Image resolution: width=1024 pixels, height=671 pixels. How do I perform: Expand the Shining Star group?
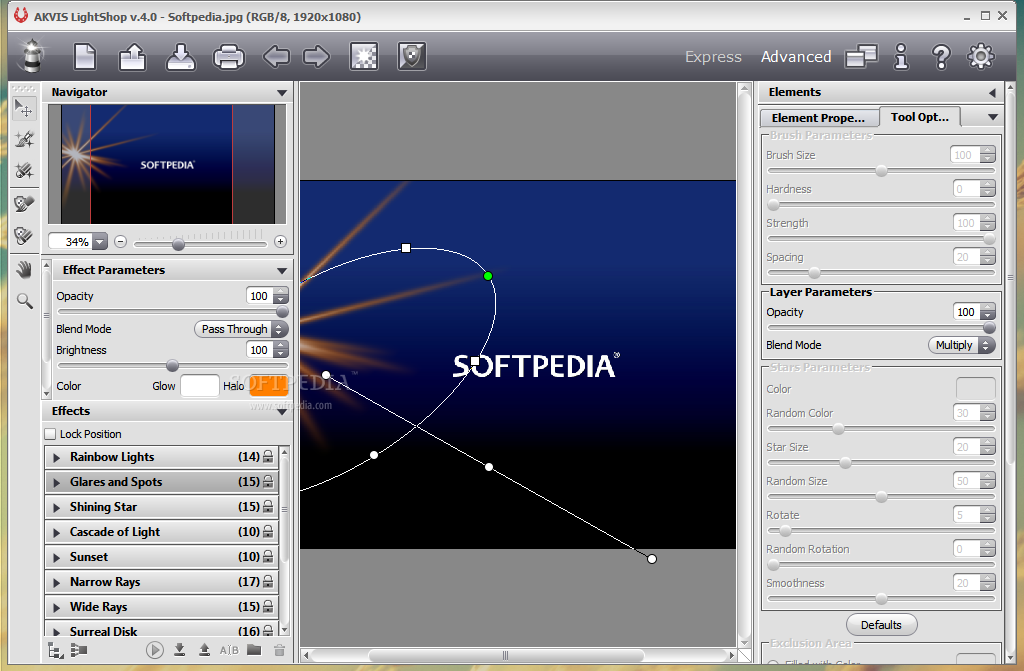coord(56,508)
